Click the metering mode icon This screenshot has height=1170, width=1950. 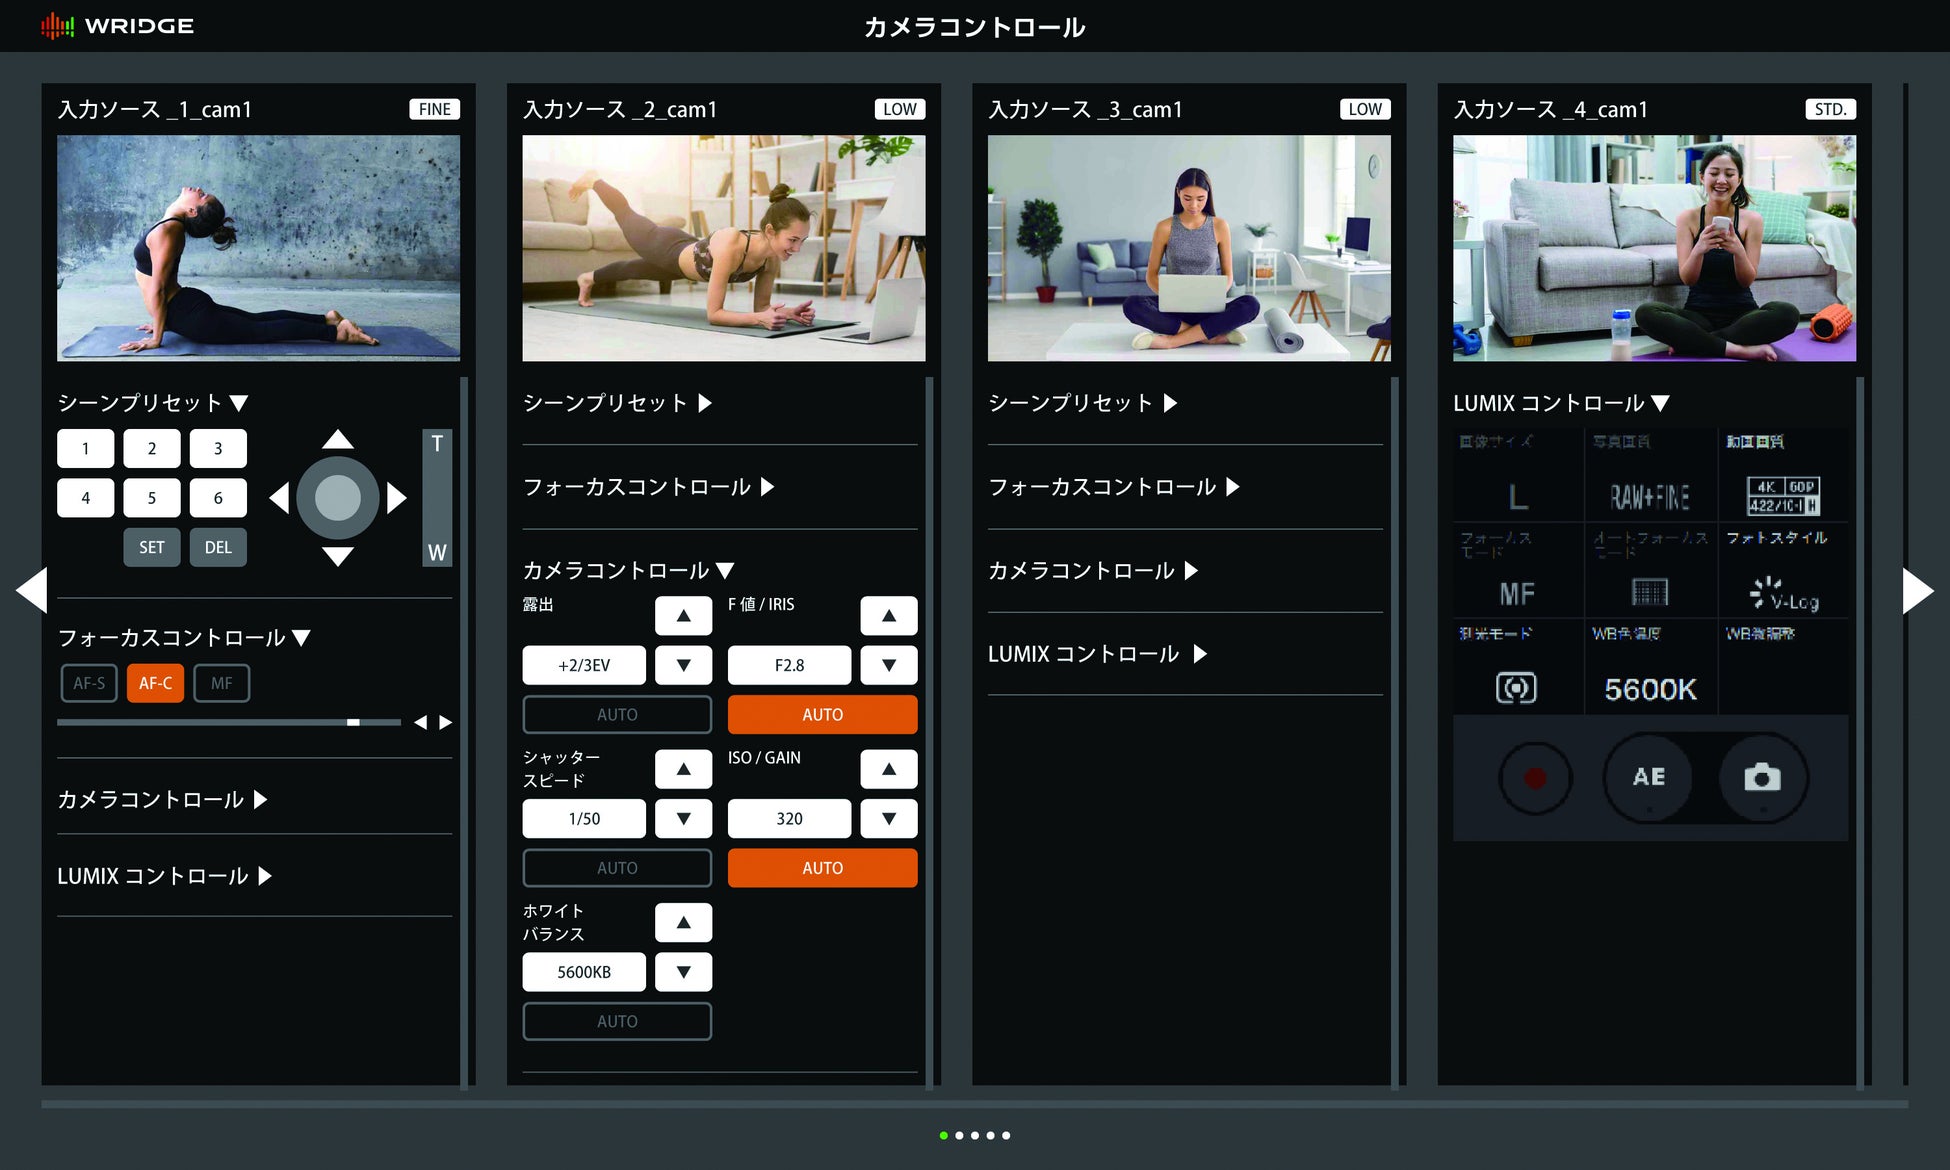pos(1516,688)
